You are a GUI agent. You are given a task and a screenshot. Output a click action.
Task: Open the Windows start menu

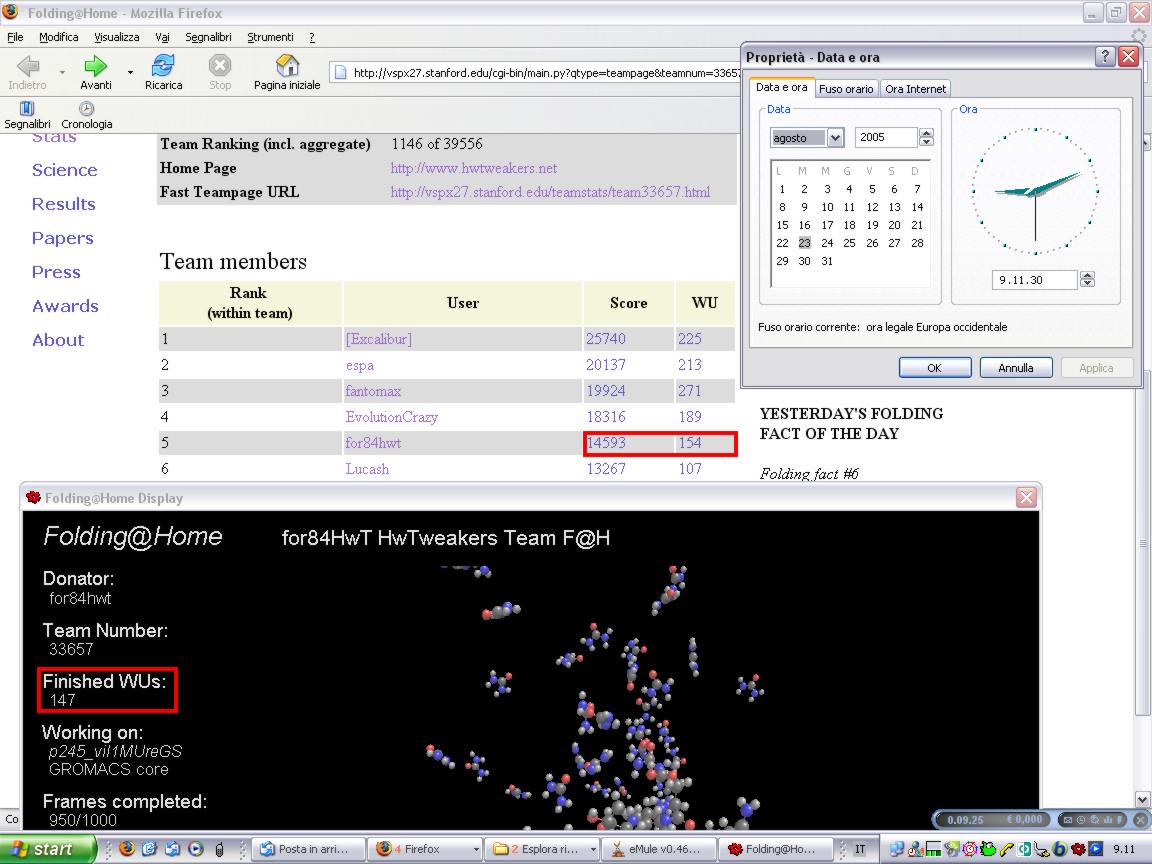click(48, 849)
